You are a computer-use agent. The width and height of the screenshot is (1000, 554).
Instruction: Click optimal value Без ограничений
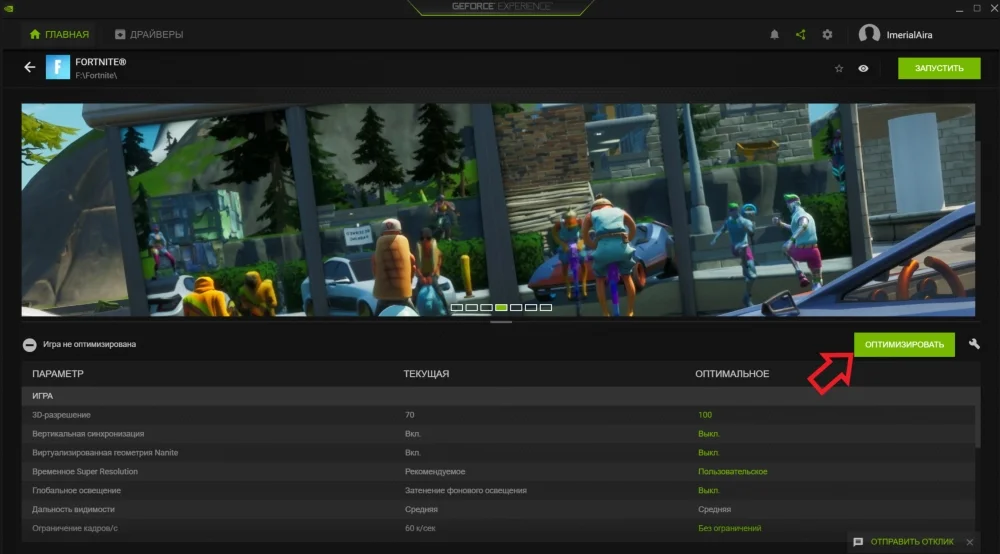click(730, 528)
